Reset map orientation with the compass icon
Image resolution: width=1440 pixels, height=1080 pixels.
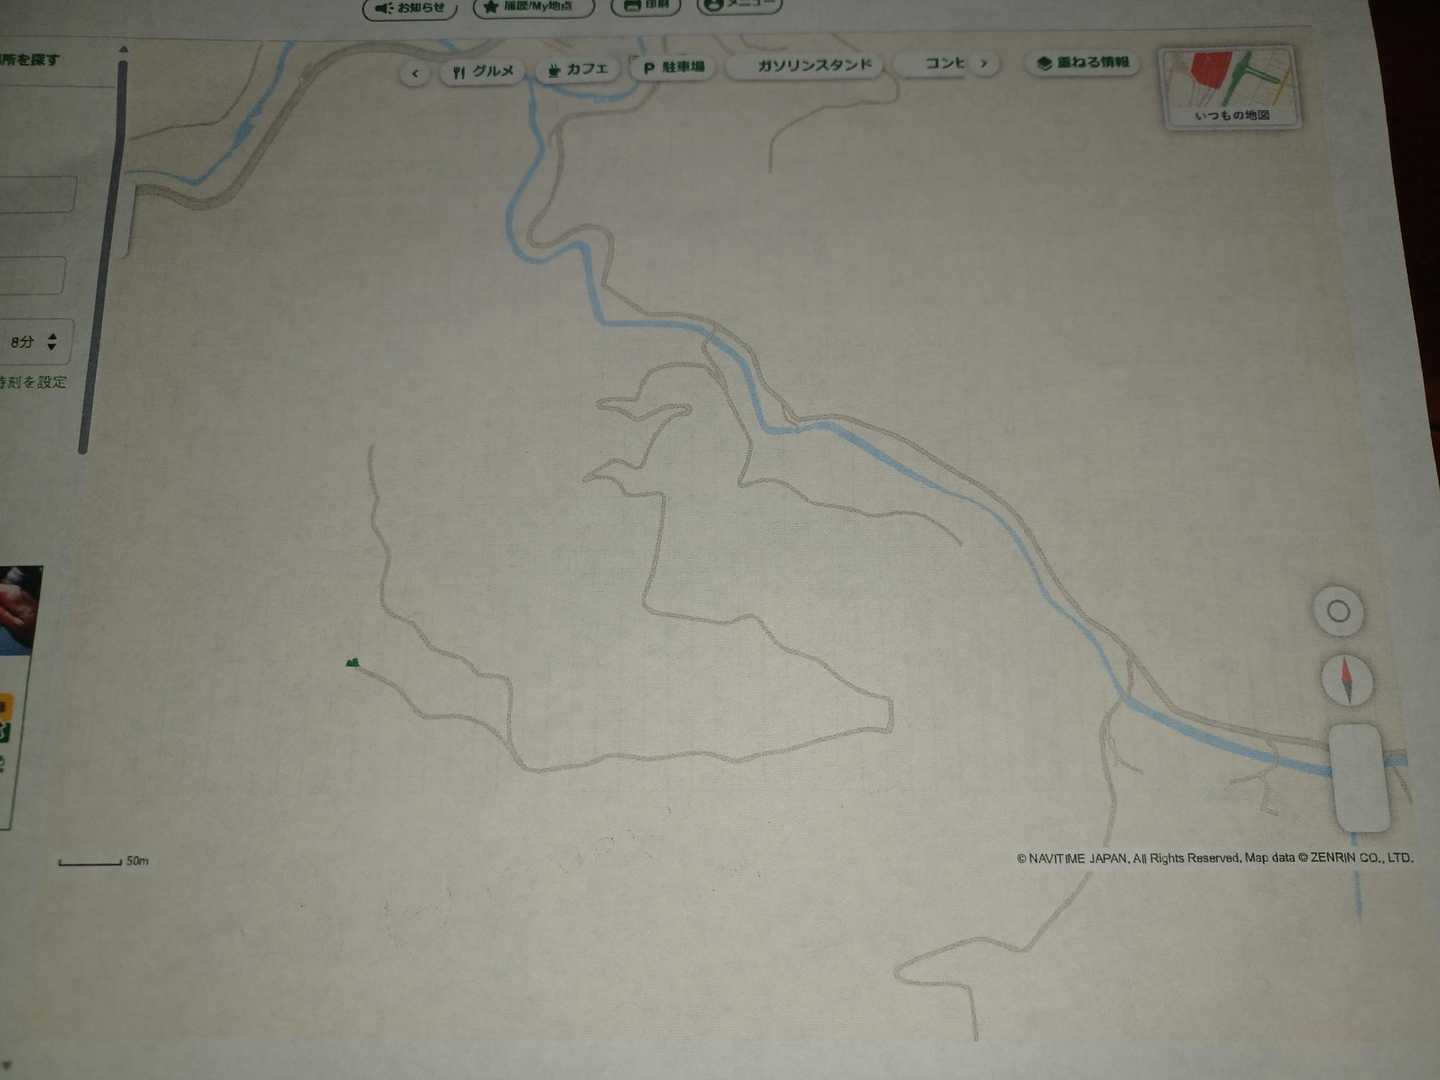click(x=1346, y=680)
